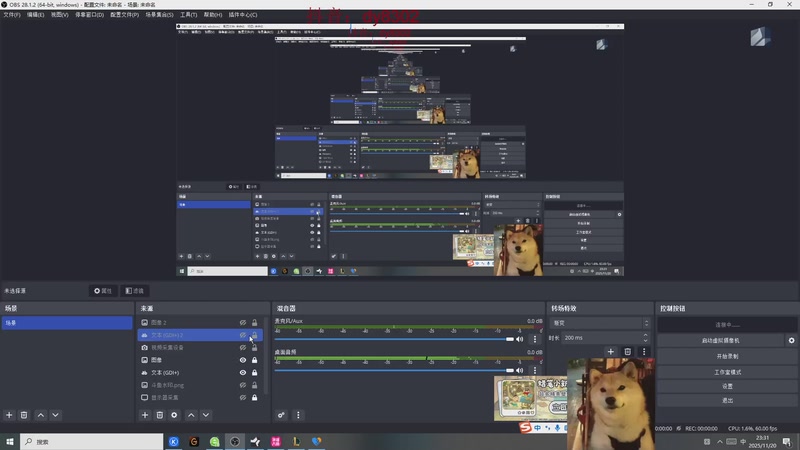Add a new scene with the plus icon

tap(9, 415)
